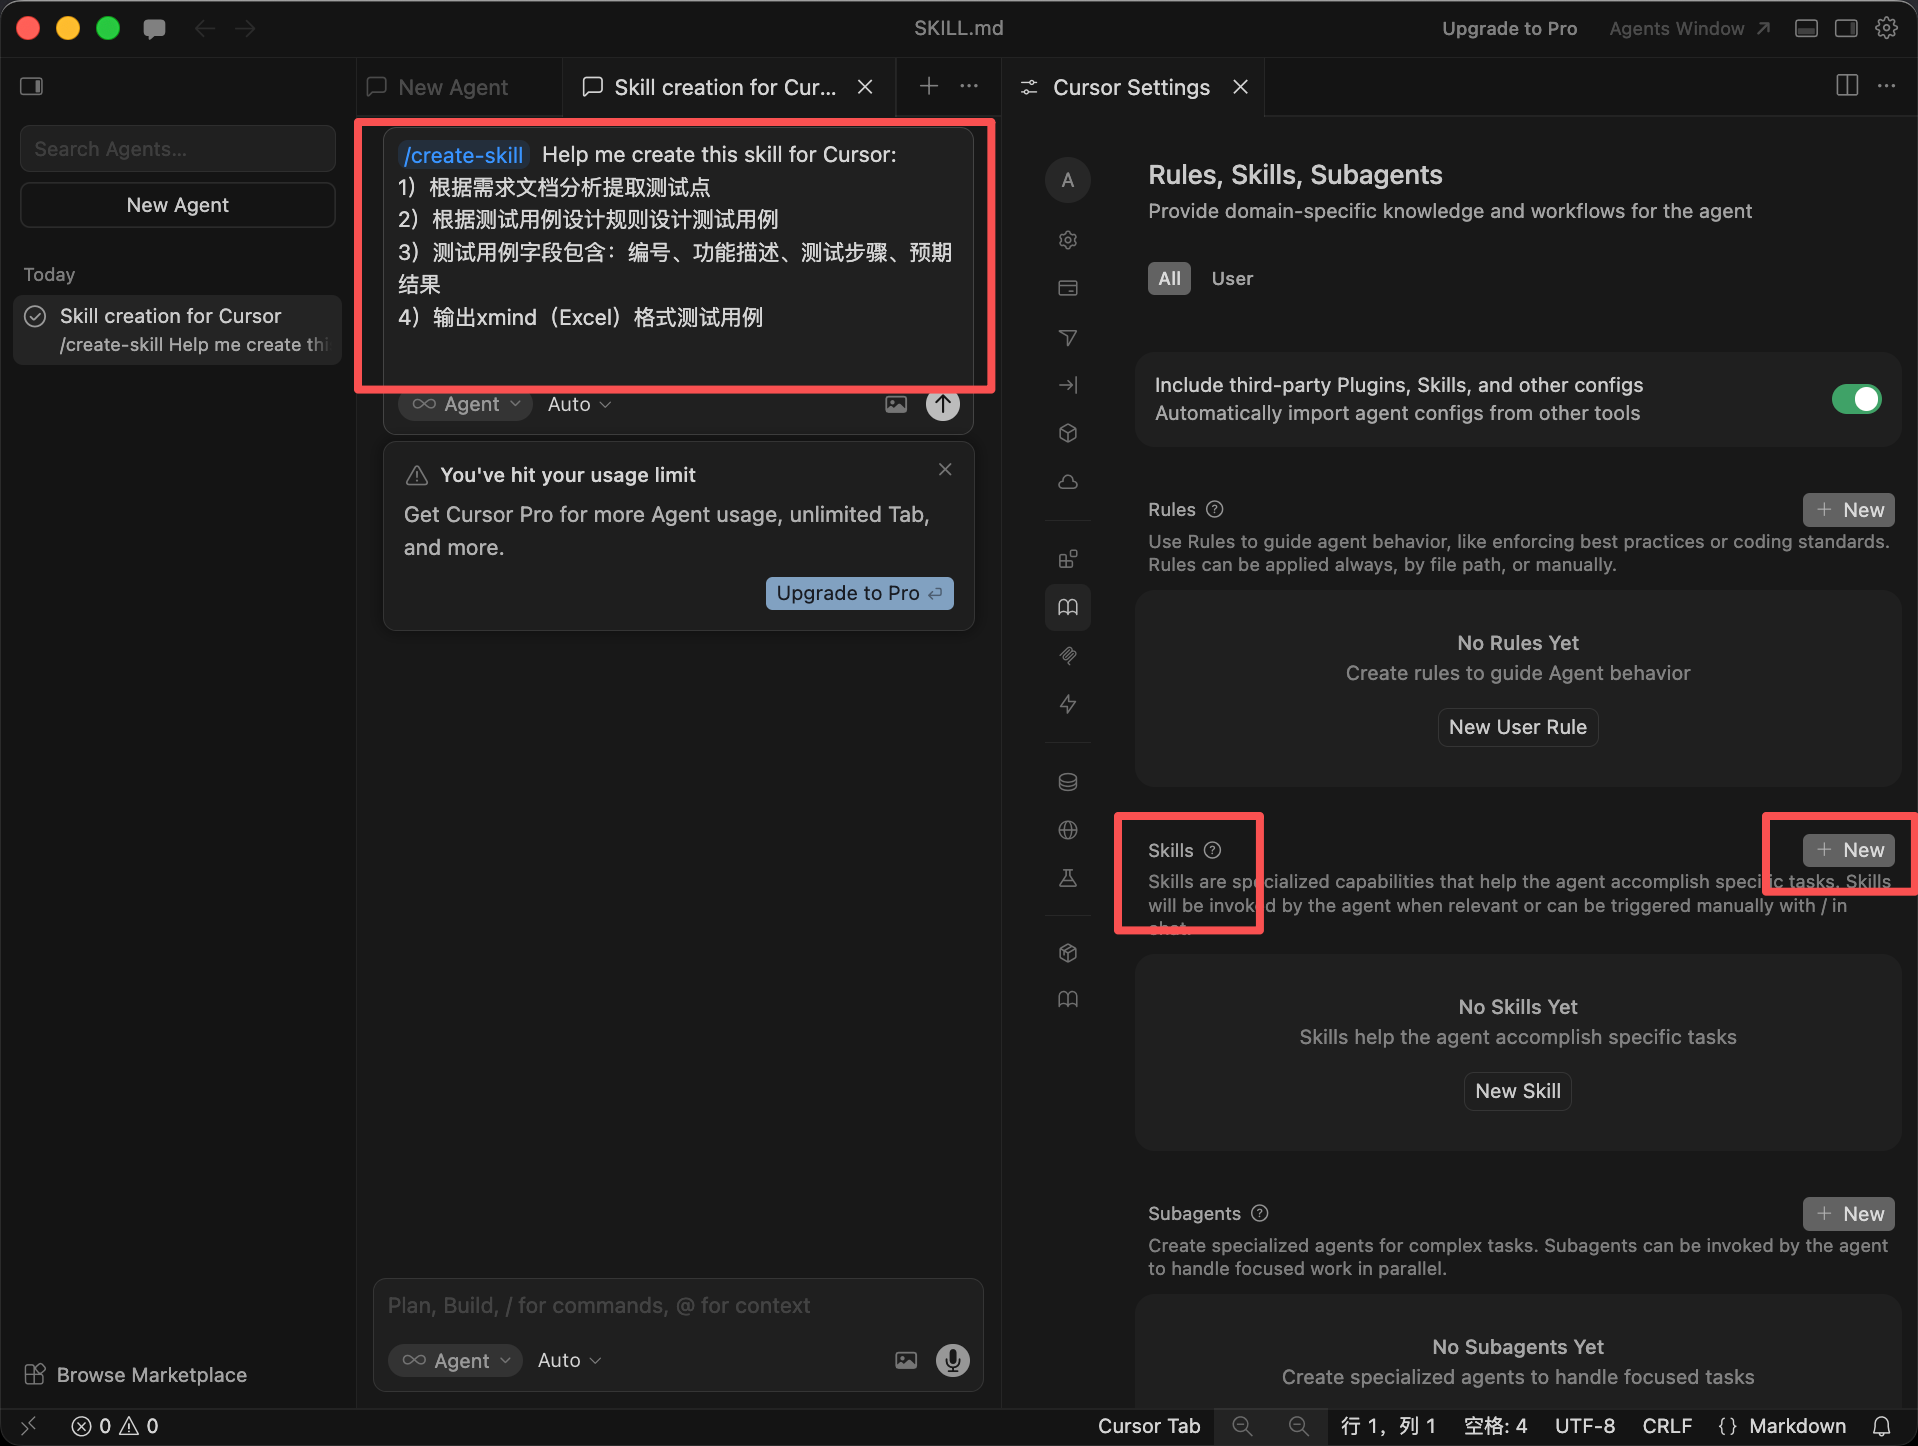The image size is (1918, 1446).
Task: Click the New button beside Subagents
Action: [1848, 1213]
